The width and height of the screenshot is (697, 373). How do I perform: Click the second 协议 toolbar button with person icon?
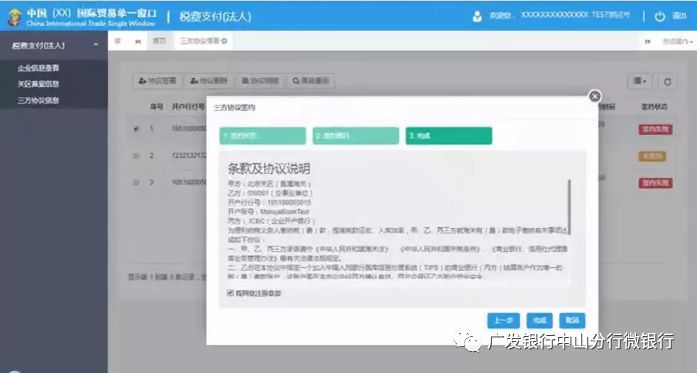click(x=208, y=81)
